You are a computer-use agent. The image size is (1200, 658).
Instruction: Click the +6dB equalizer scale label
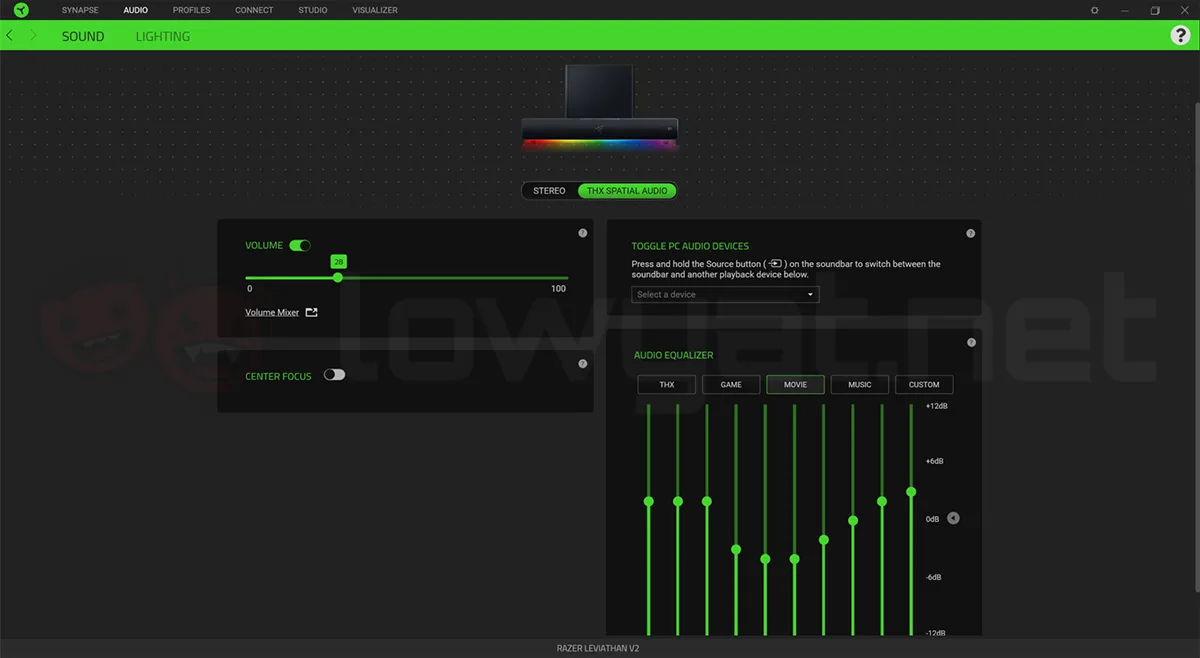click(934, 461)
